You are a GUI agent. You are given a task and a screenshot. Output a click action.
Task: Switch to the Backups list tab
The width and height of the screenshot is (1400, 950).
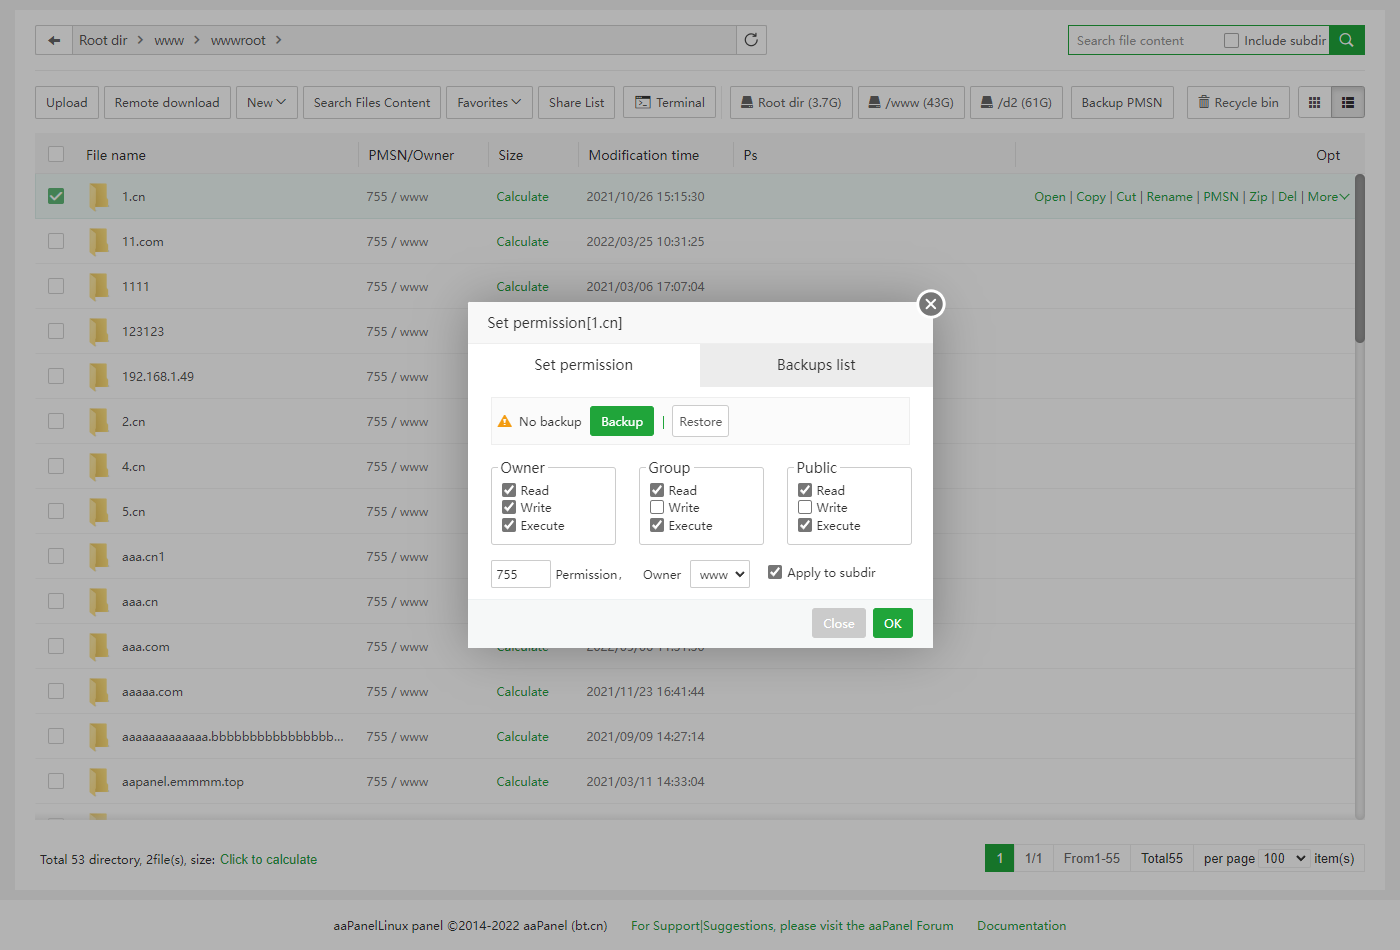point(816,365)
